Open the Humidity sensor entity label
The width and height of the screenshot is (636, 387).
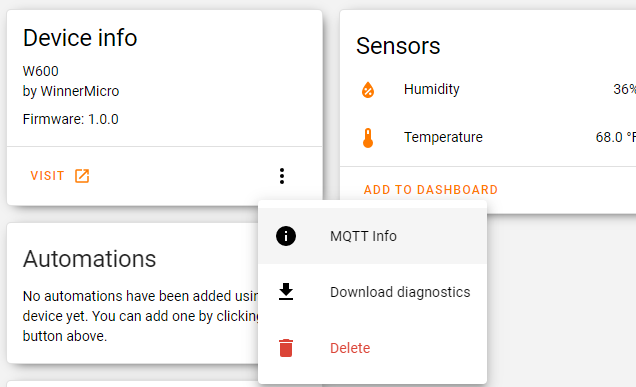click(432, 89)
